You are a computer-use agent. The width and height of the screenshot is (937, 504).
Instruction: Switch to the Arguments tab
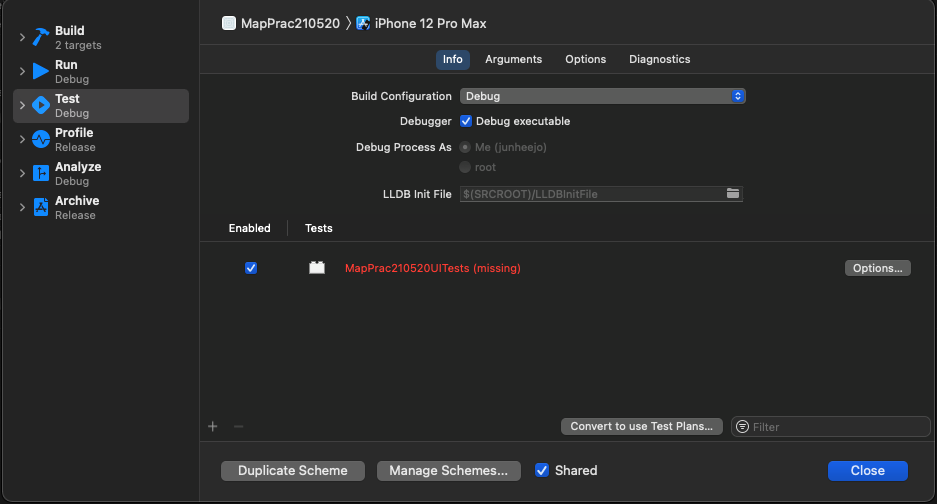pyautogui.click(x=513, y=59)
